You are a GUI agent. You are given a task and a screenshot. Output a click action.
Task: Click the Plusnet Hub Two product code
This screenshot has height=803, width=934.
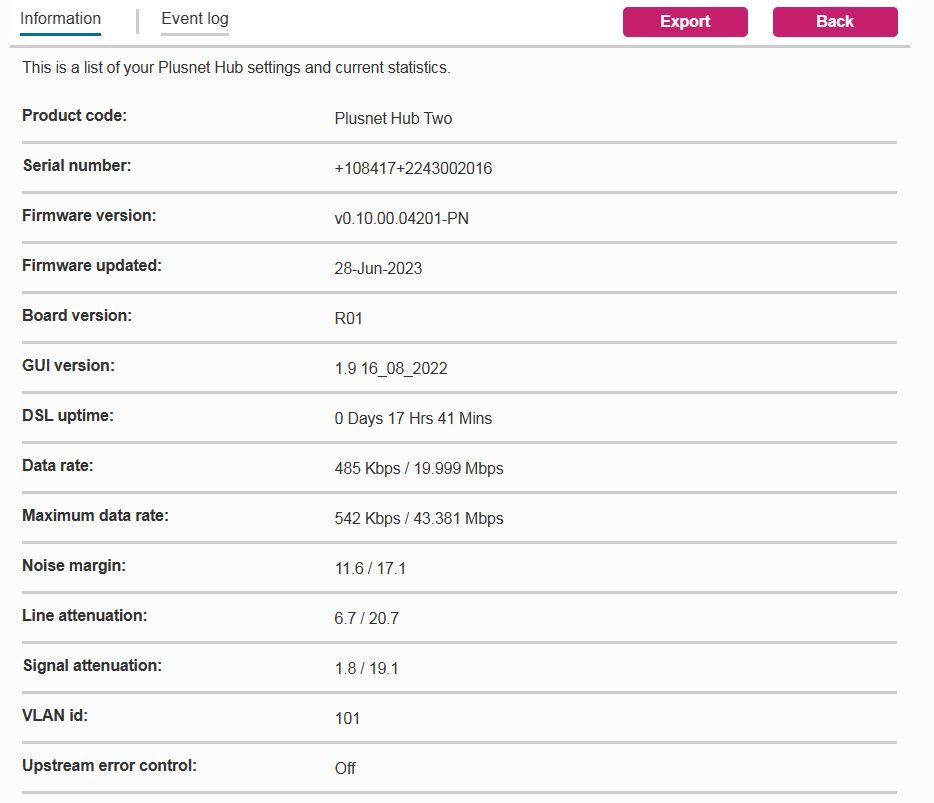point(393,118)
